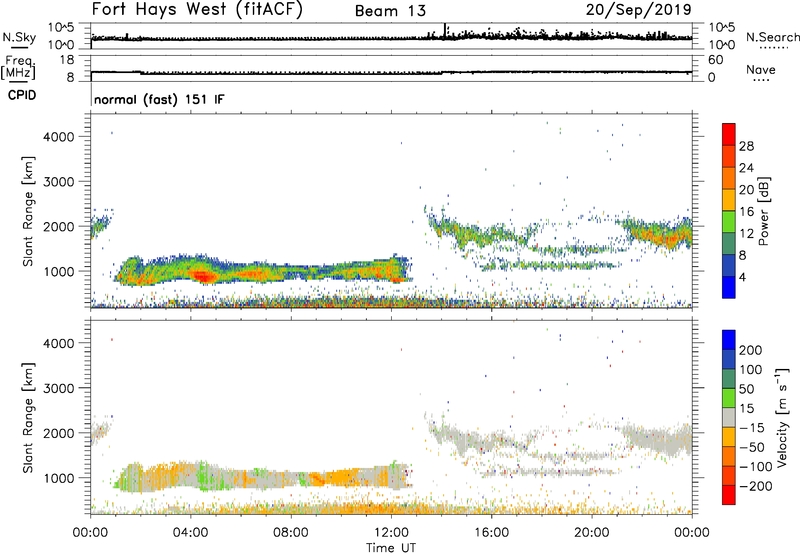
Task: Click the 'N.Search' legend label
Action: click(x=772, y=37)
